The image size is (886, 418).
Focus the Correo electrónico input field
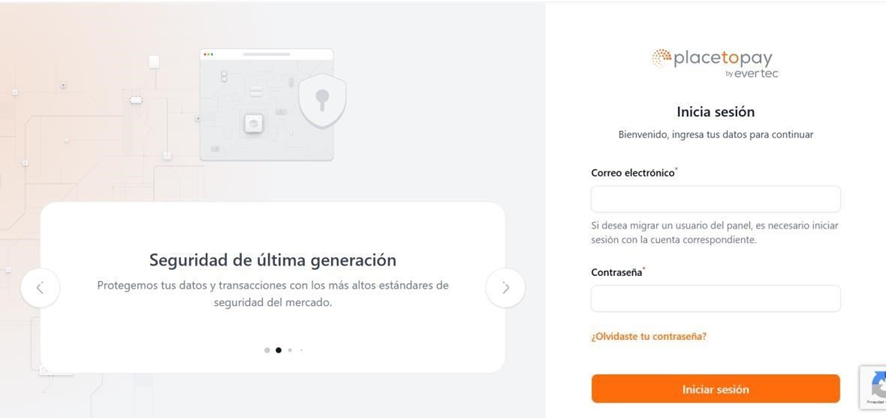coord(715,199)
